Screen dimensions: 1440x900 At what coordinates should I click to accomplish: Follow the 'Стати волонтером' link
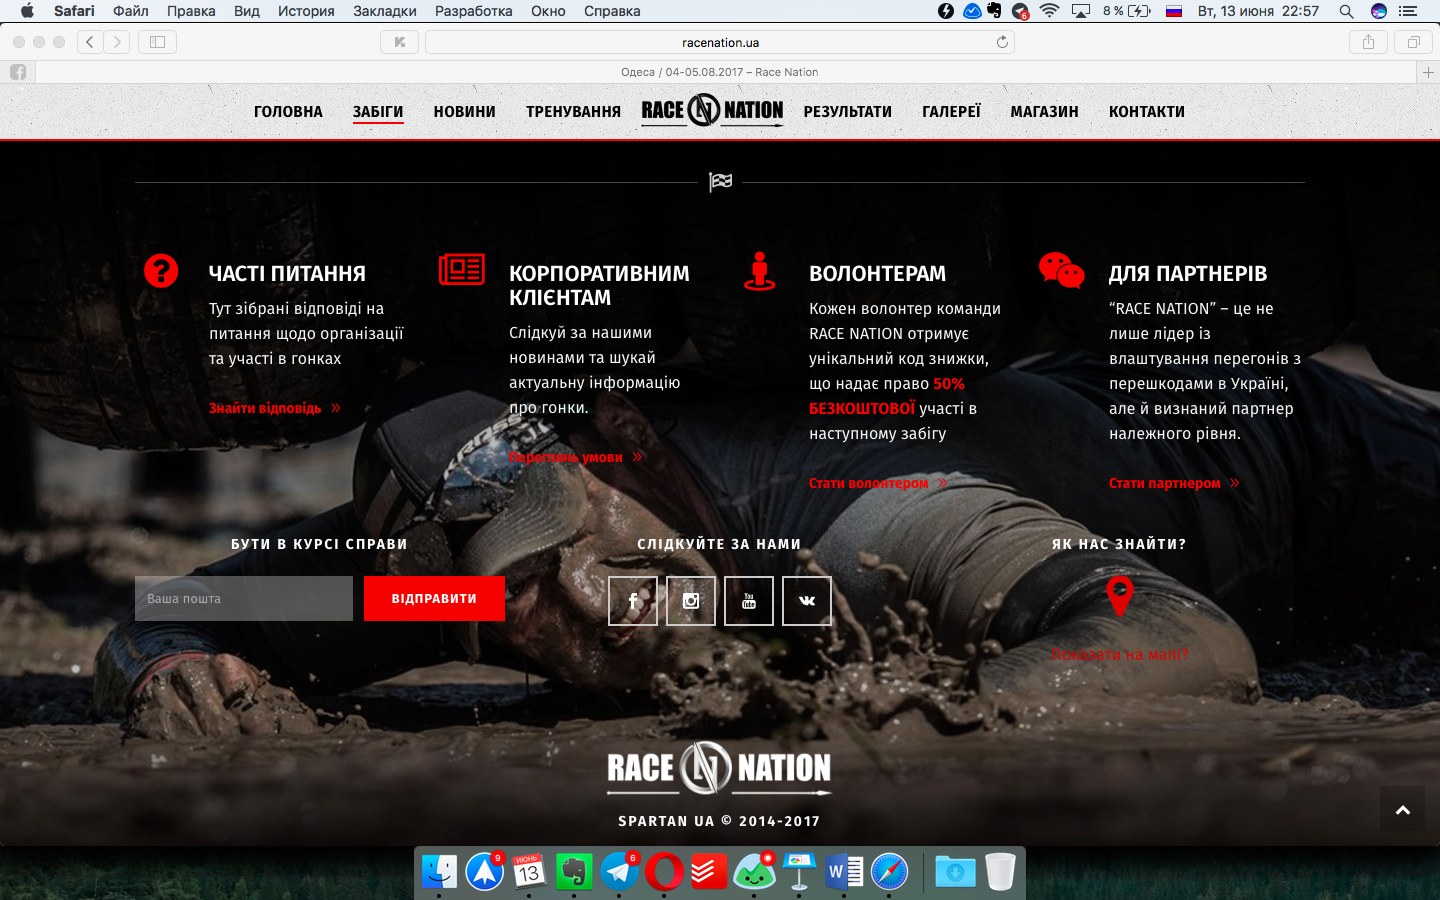tap(878, 483)
